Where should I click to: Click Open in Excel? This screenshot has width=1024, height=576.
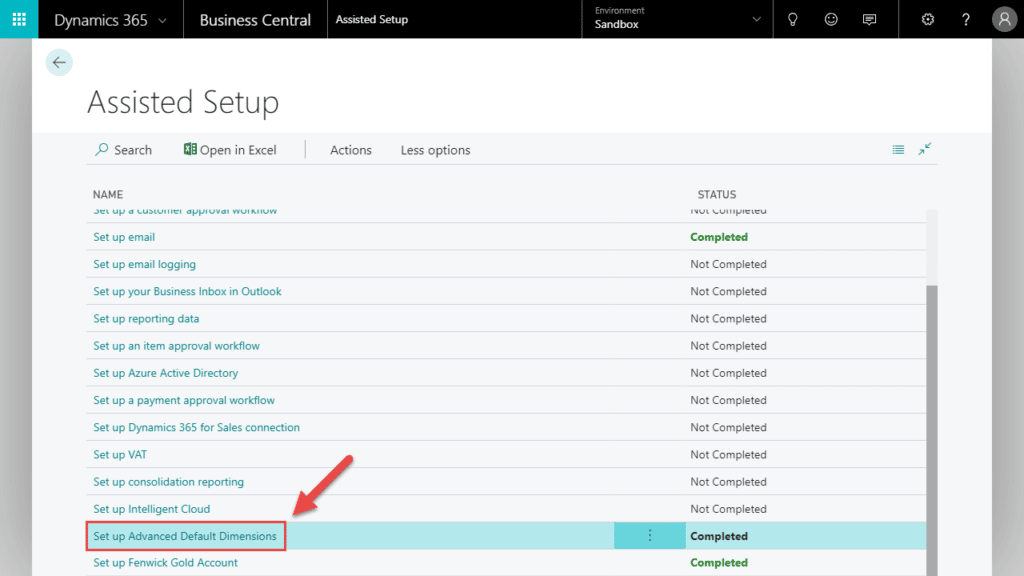tap(230, 150)
